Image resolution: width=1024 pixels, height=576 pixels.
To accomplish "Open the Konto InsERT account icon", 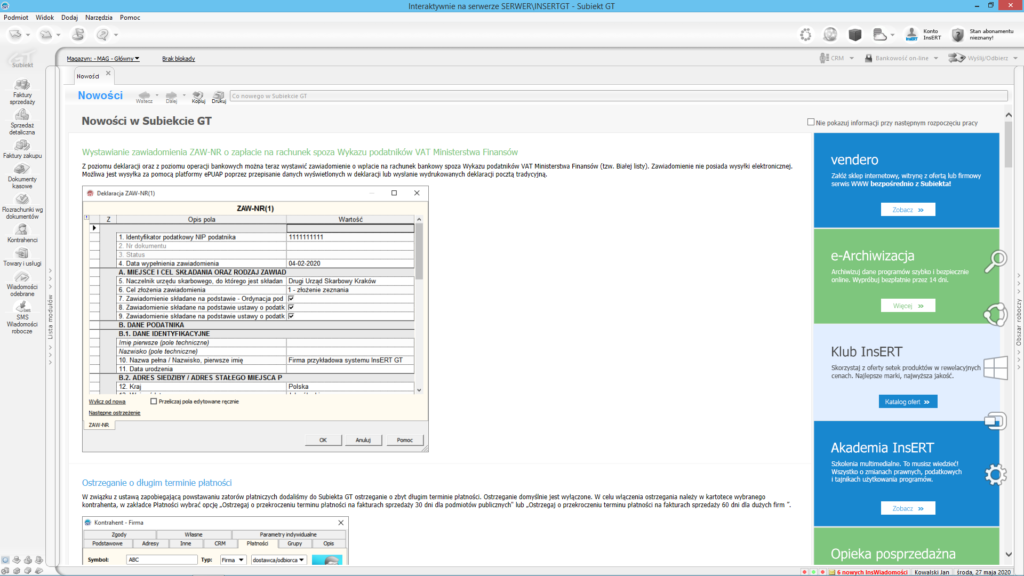I will pyautogui.click(x=912, y=35).
